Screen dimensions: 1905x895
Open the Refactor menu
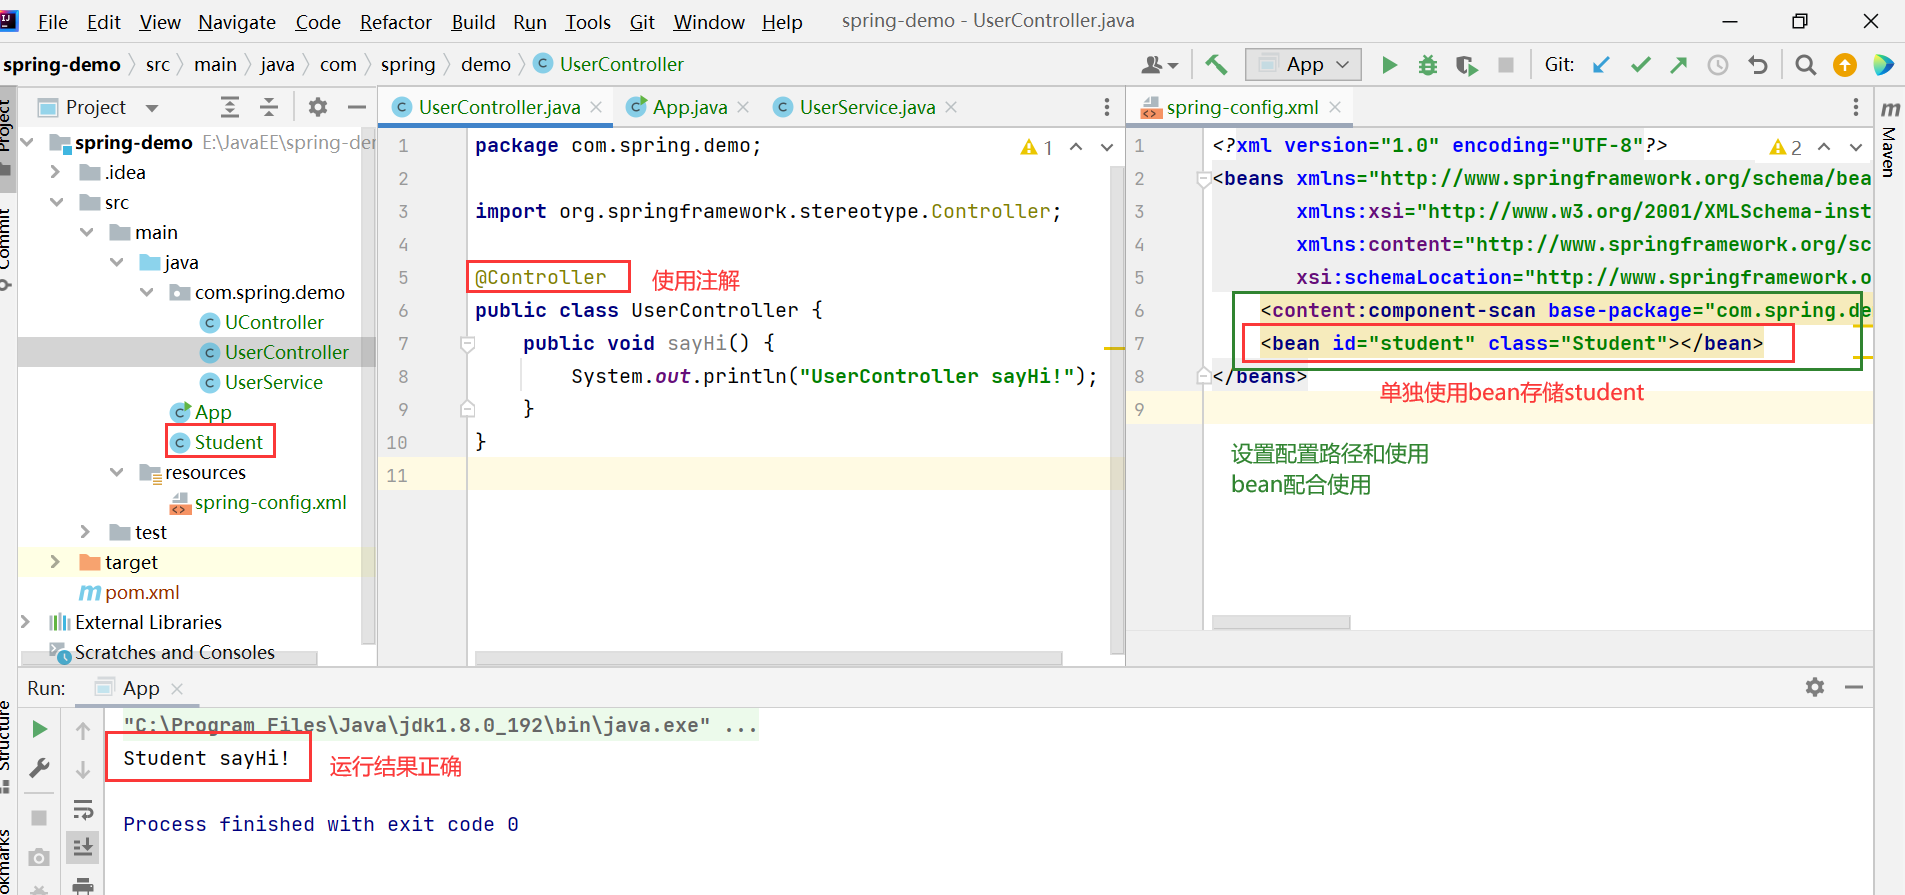(x=395, y=22)
